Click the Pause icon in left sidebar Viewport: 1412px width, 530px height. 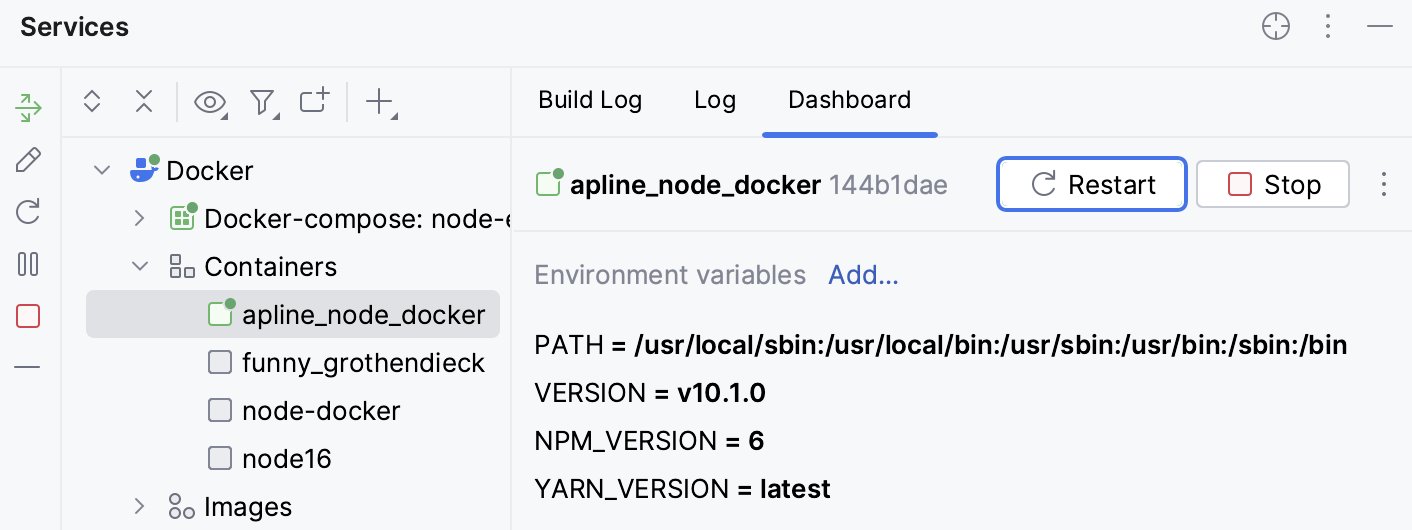tap(29, 264)
